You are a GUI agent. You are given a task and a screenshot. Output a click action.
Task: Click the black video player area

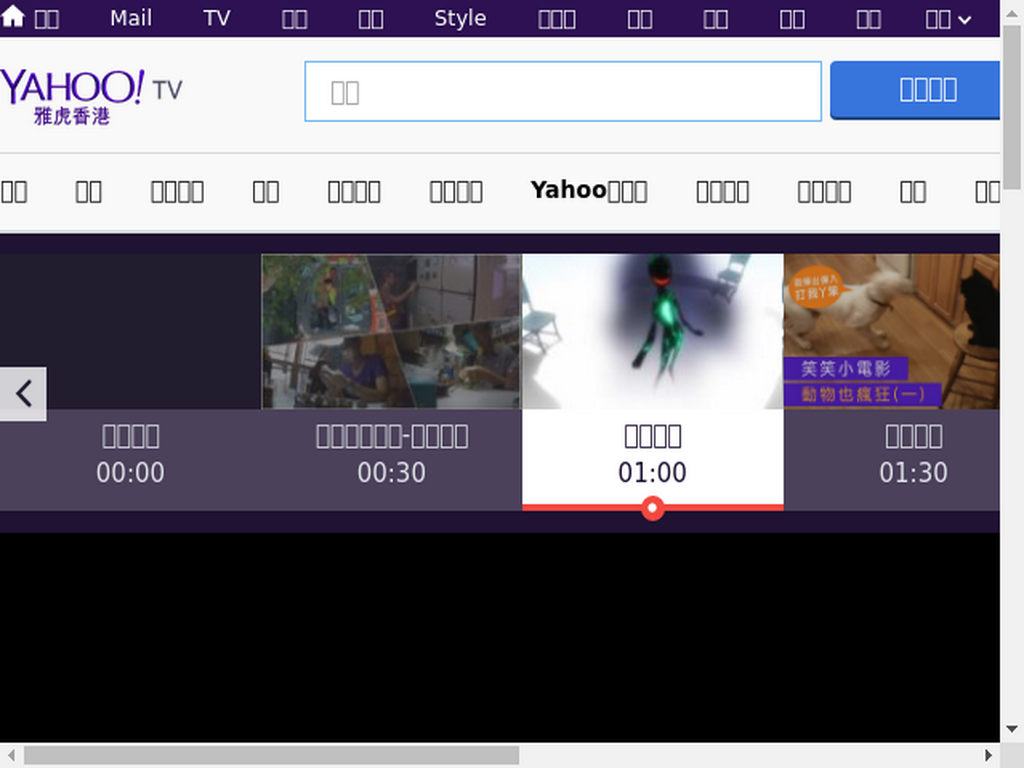[500, 637]
